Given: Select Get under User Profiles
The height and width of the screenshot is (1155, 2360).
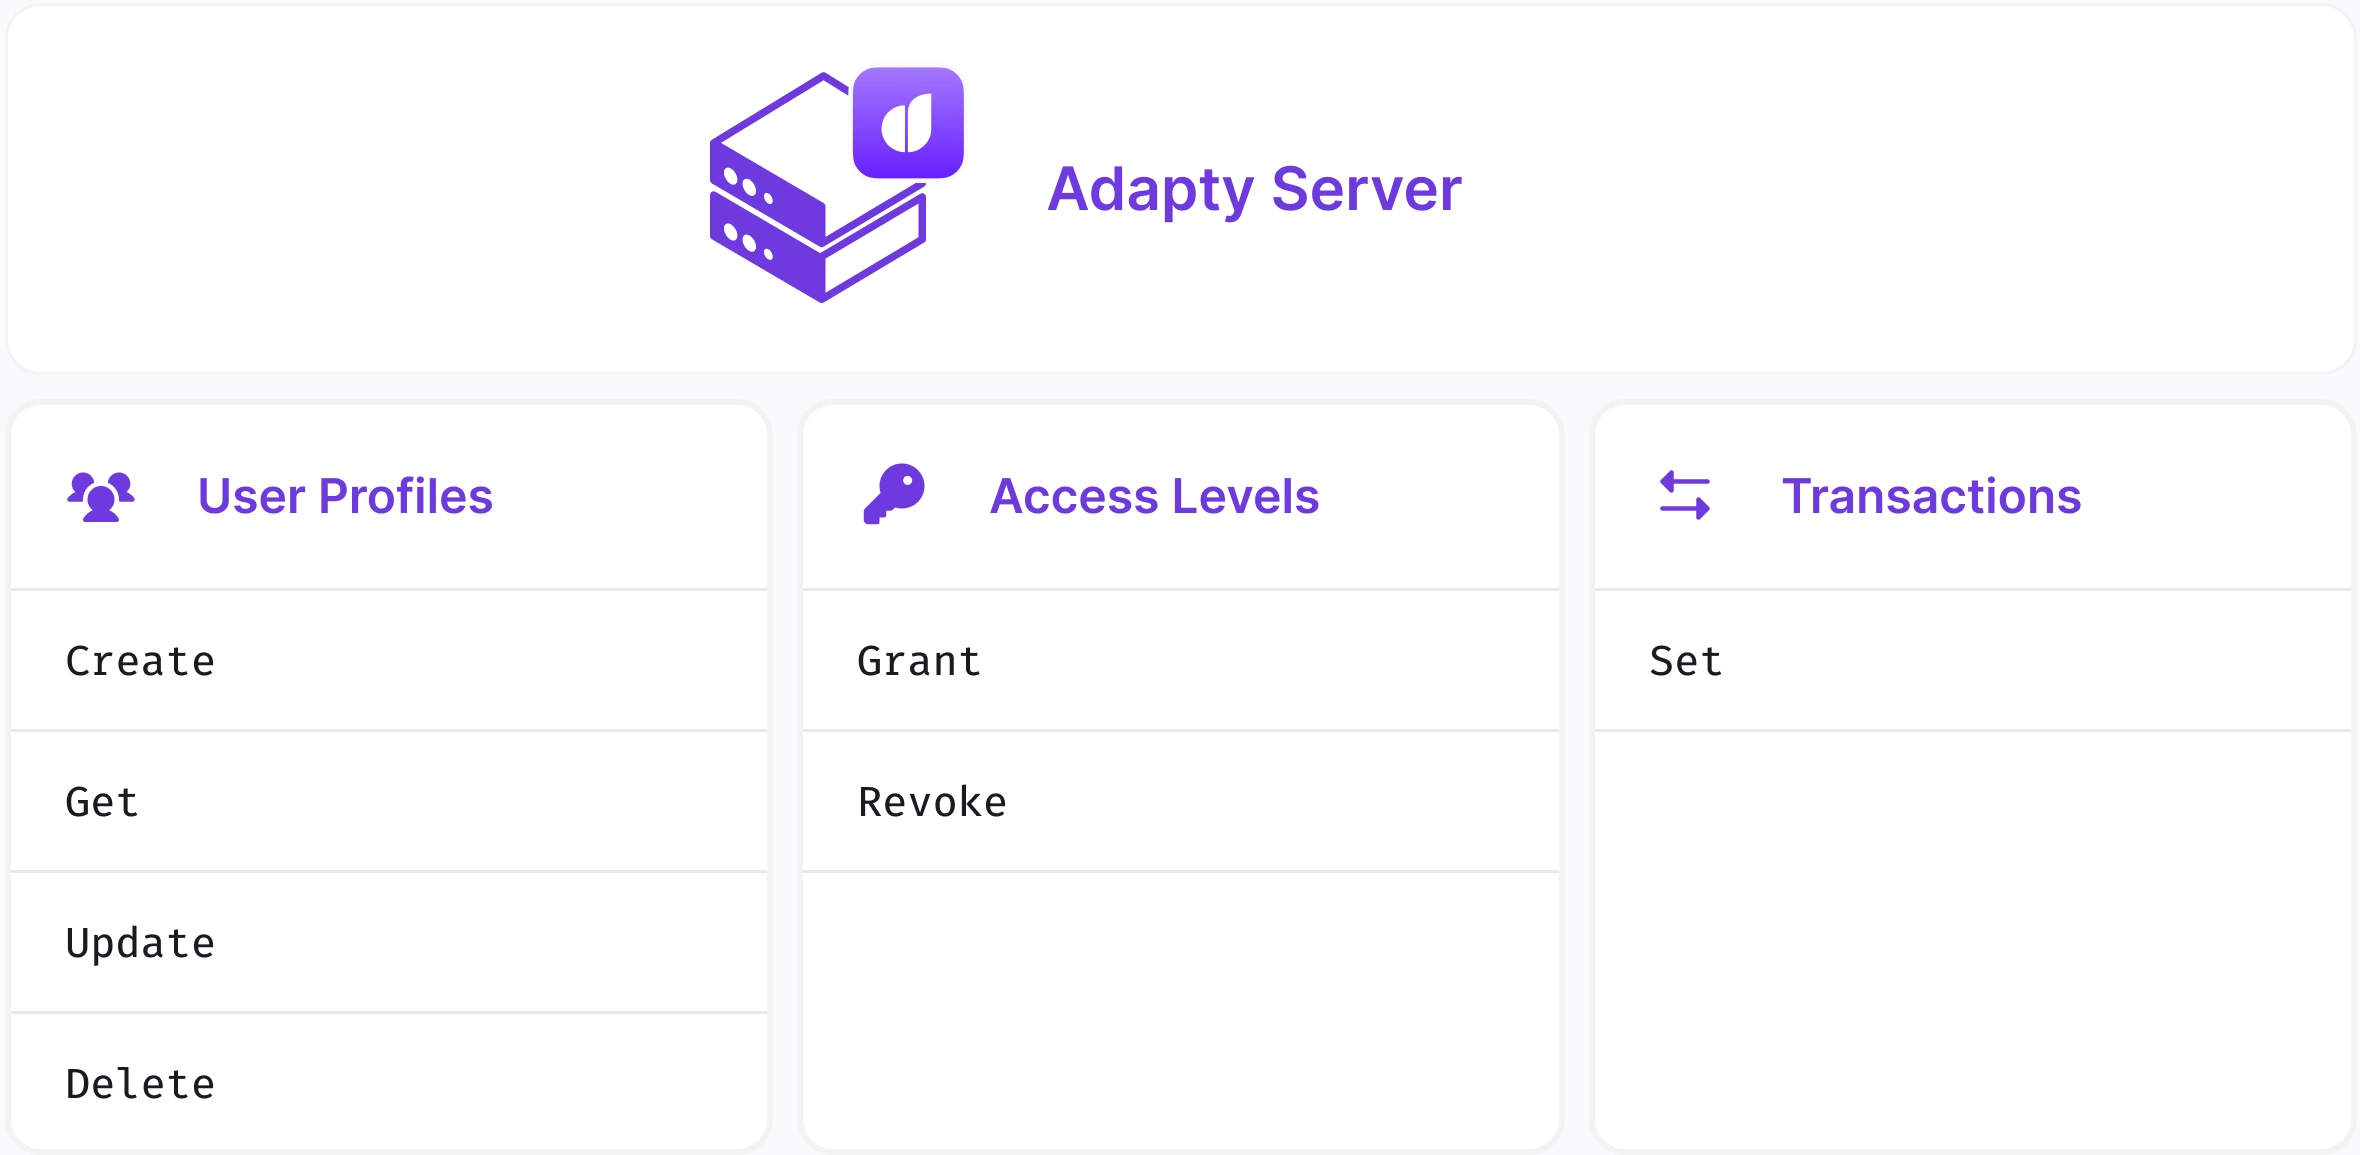Looking at the screenshot, I should pyautogui.click(x=102, y=802).
